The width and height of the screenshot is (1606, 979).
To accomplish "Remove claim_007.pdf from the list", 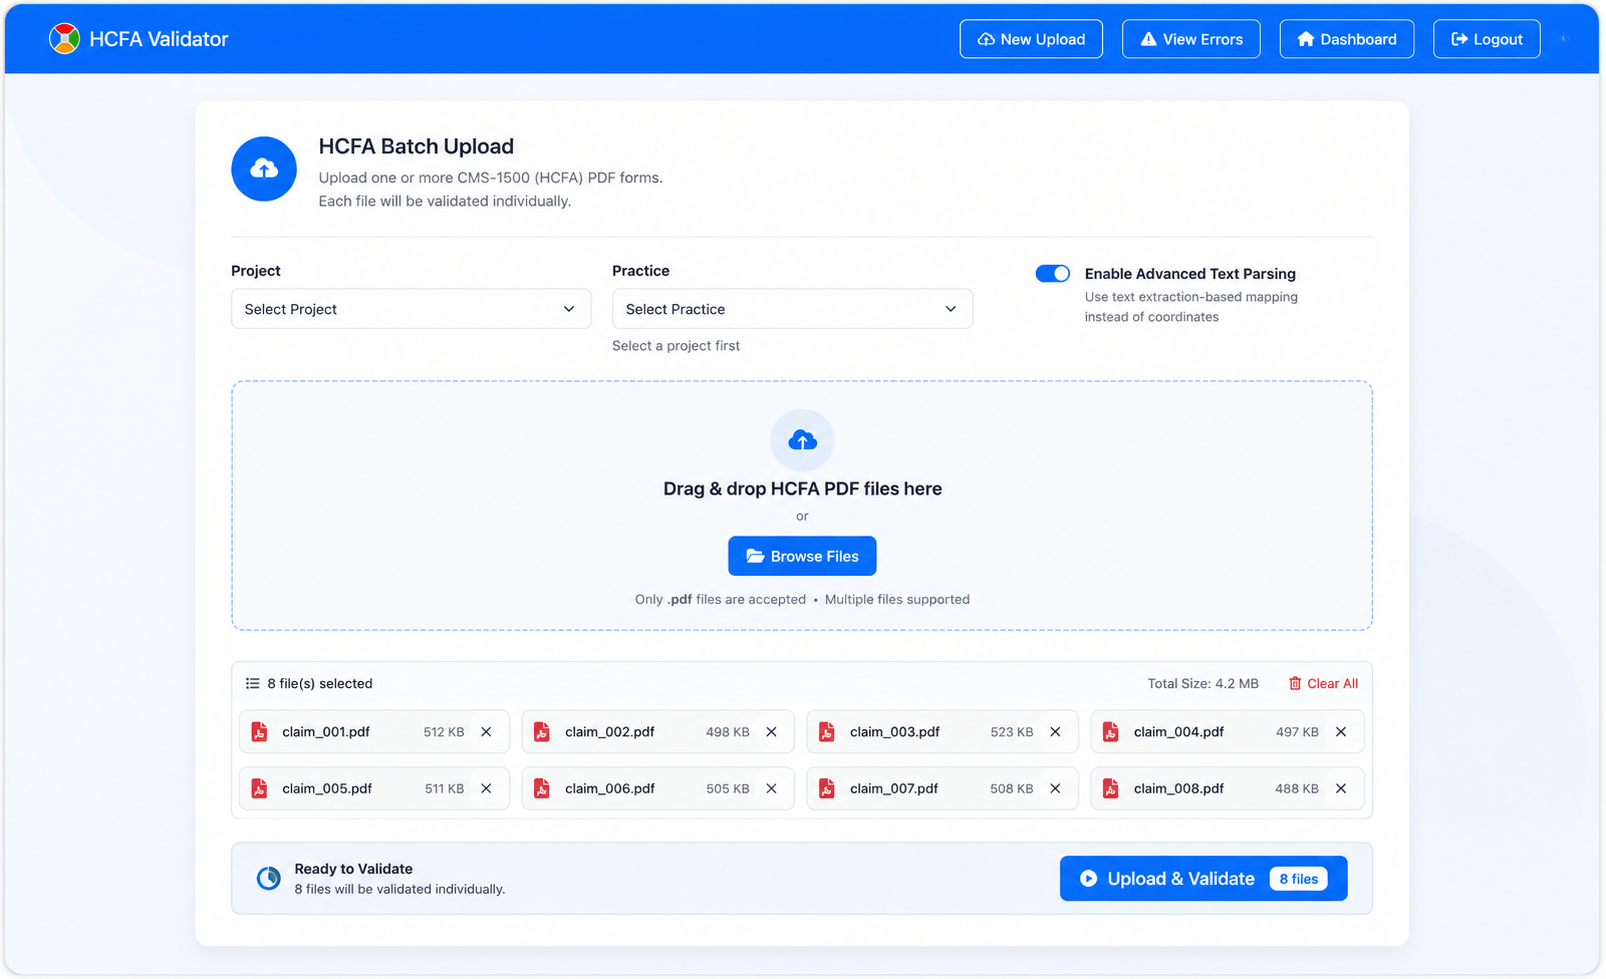I will [1055, 789].
